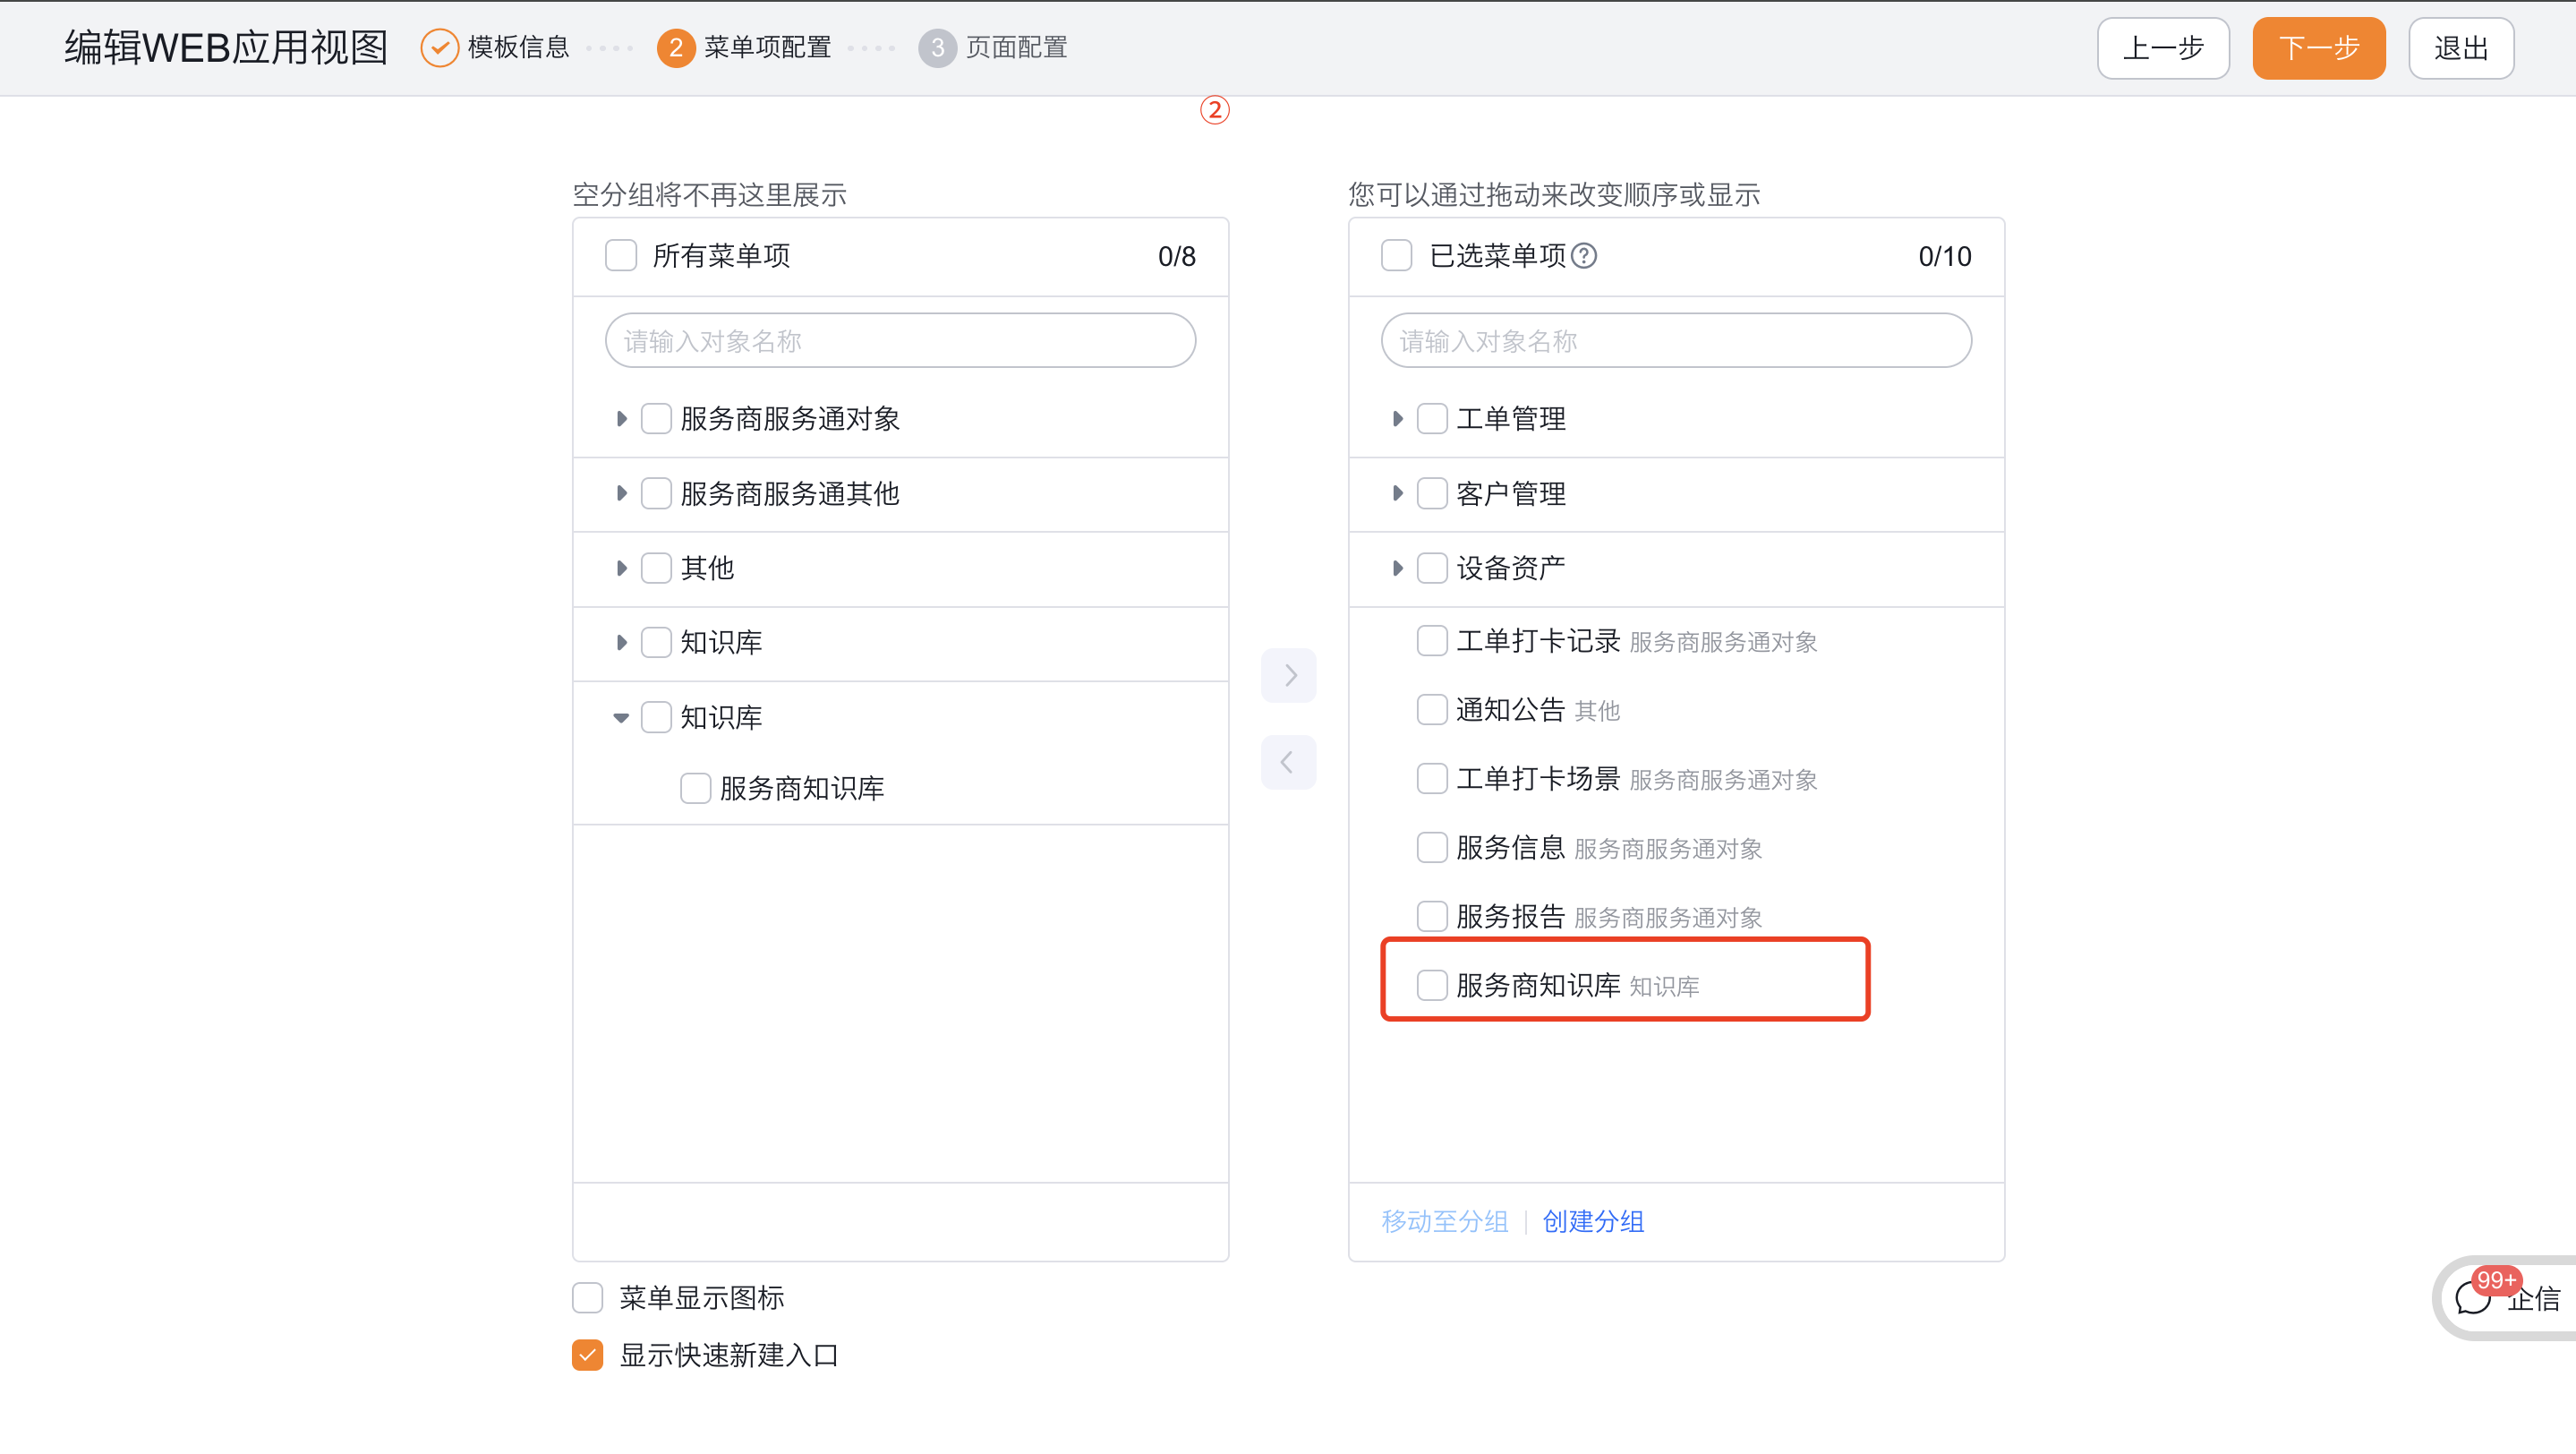The width and height of the screenshot is (2576, 1454).
Task: Click the move-left transfer arrow icon
Action: [1288, 762]
